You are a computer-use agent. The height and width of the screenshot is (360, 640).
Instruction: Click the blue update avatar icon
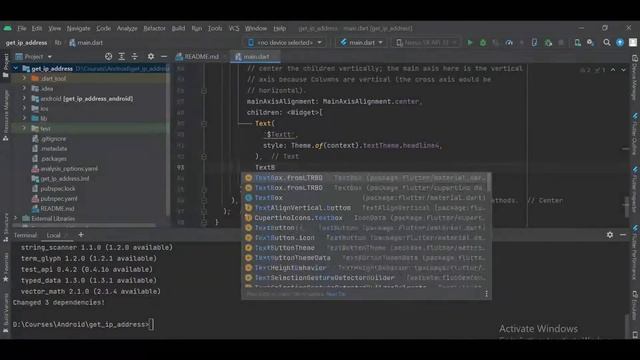pyautogui.click(x=620, y=42)
